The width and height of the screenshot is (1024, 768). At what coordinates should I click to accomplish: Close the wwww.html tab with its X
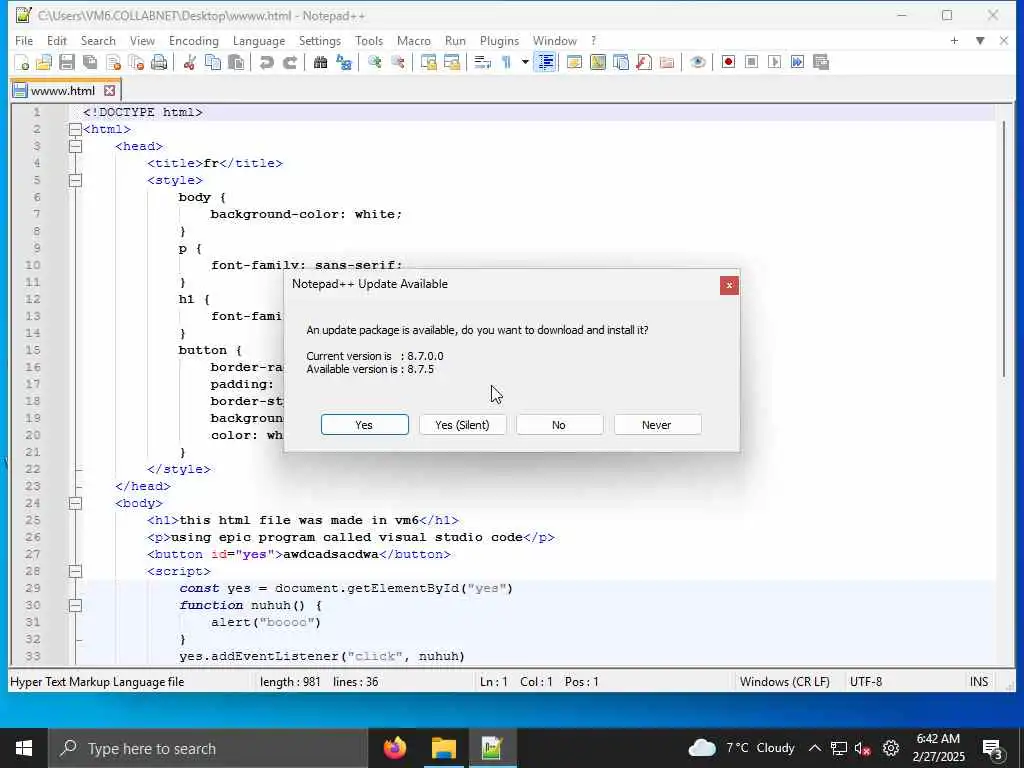tap(110, 91)
